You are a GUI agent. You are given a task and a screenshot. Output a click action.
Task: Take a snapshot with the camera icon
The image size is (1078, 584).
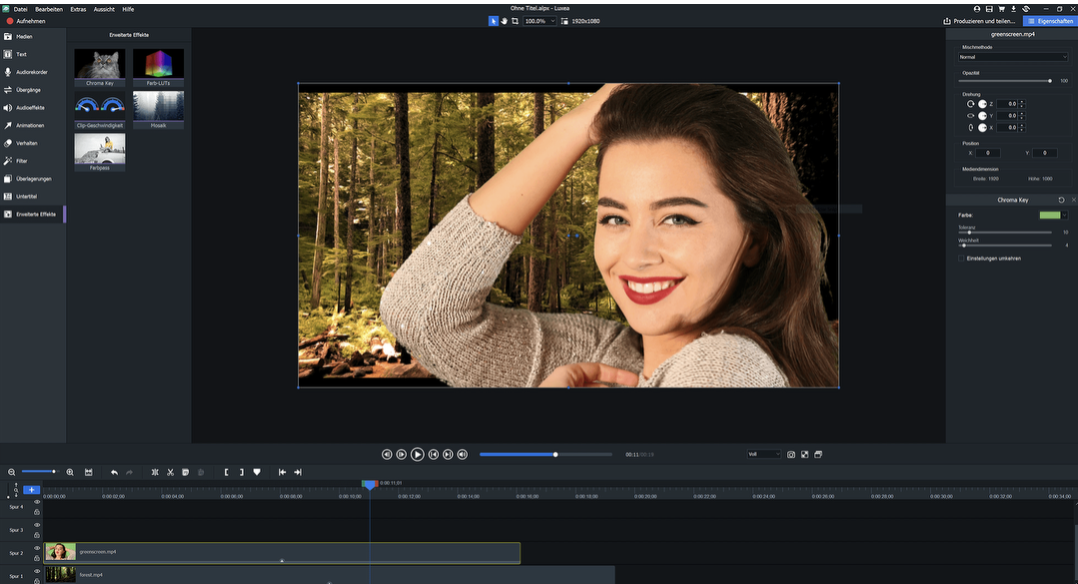[791, 454]
